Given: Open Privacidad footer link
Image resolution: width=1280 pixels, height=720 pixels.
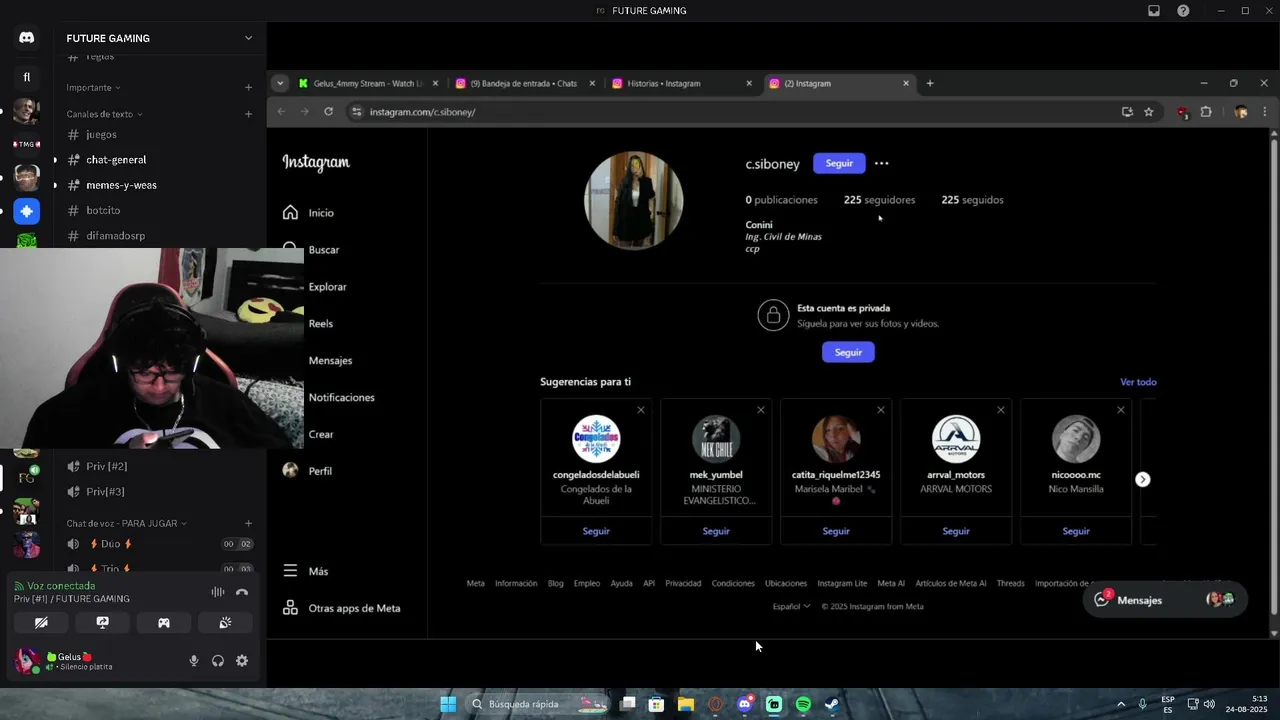Looking at the screenshot, I should point(683,583).
